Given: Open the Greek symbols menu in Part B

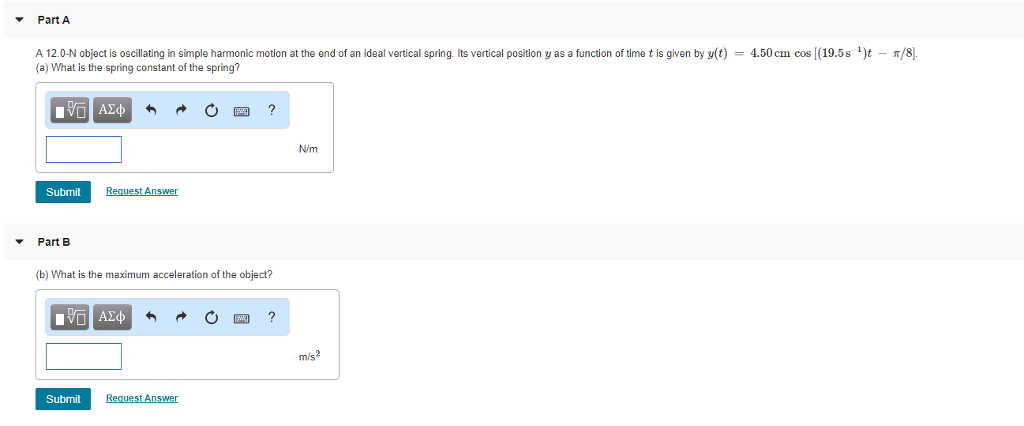Looking at the screenshot, I should click(111, 318).
